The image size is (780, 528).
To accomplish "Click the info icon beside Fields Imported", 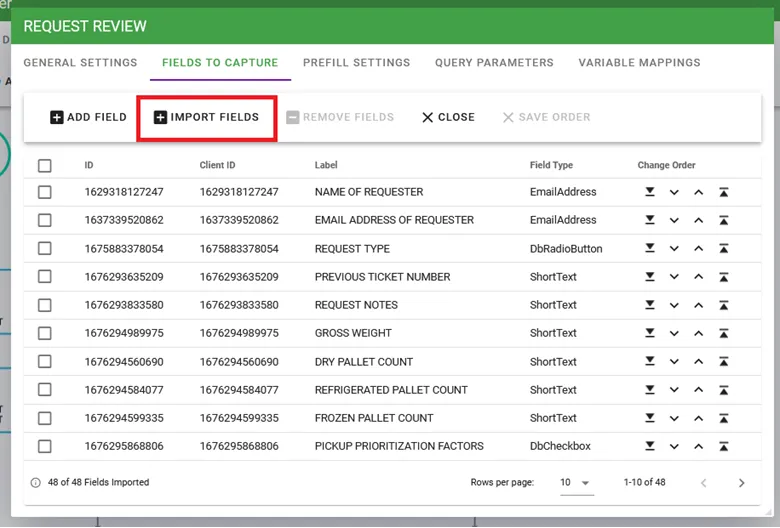I will point(36,483).
